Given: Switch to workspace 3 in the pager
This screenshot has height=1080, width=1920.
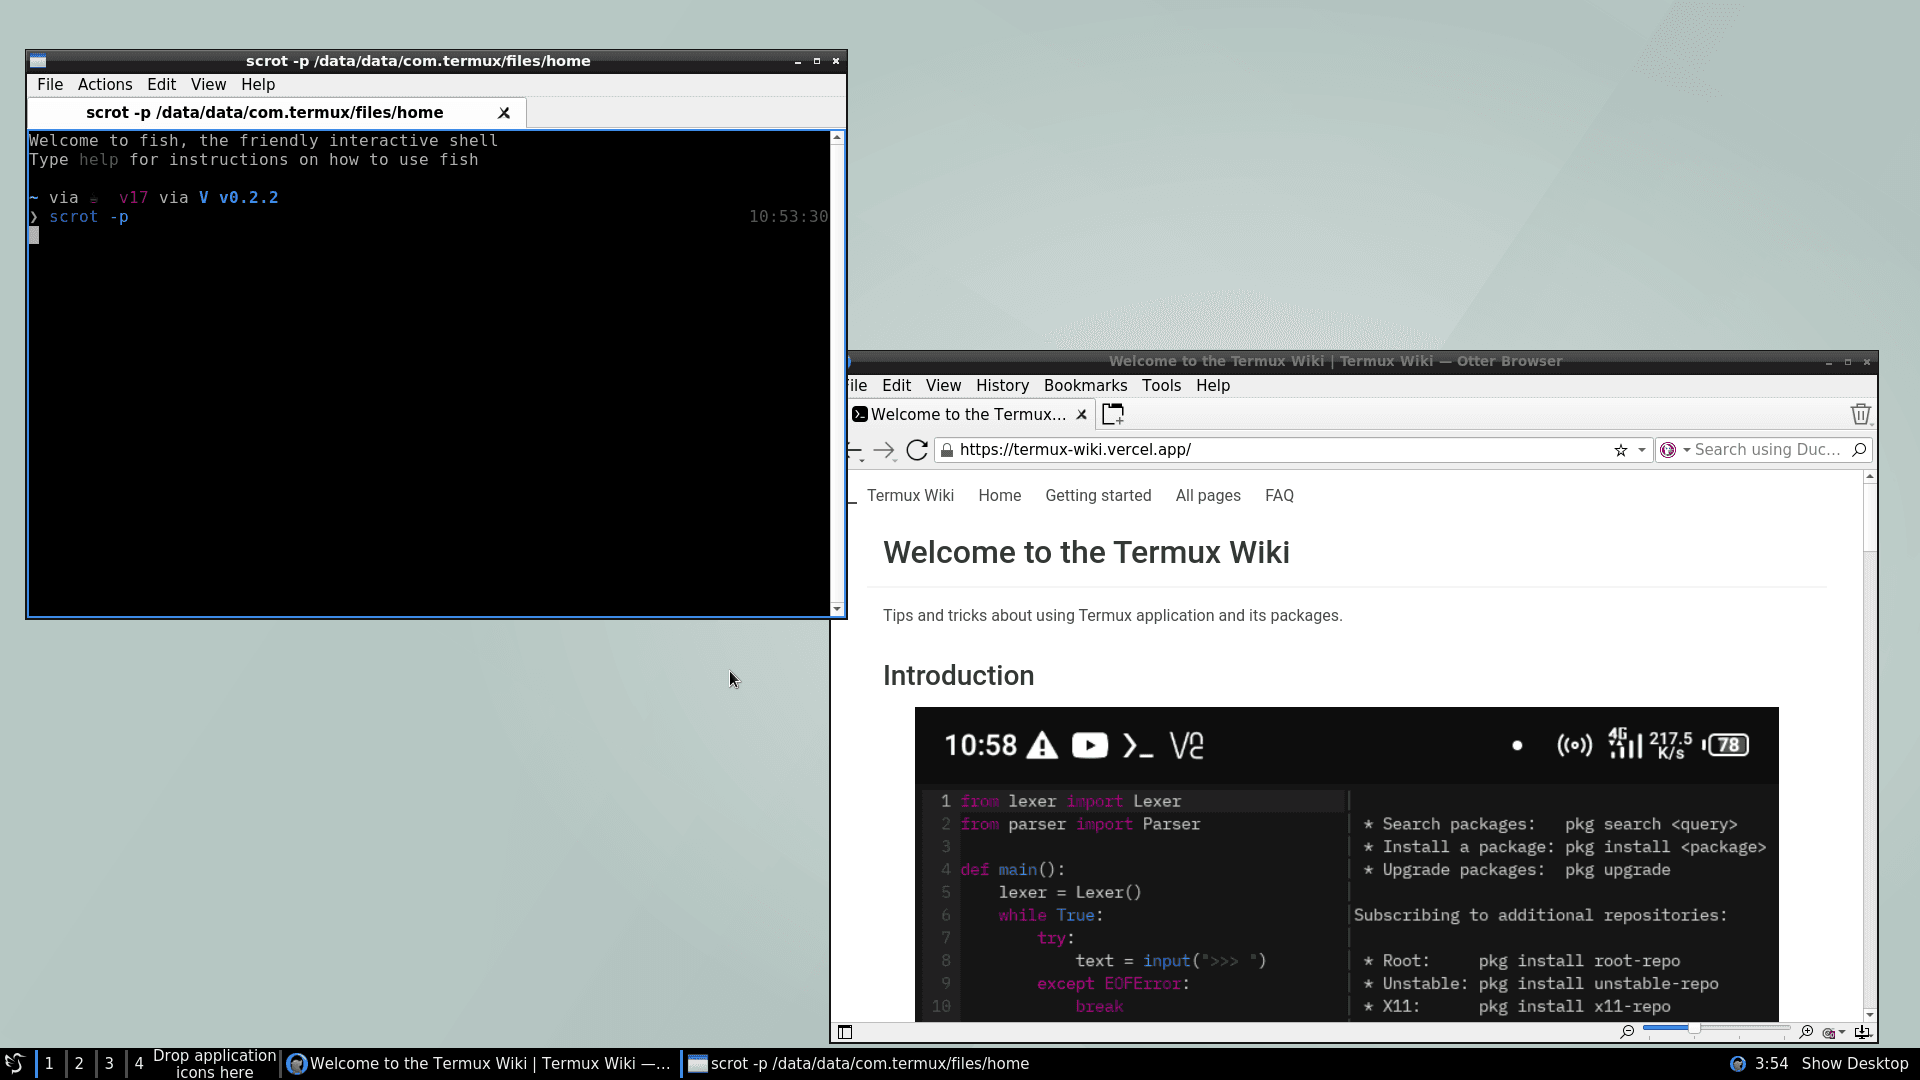Looking at the screenshot, I should coord(109,1063).
